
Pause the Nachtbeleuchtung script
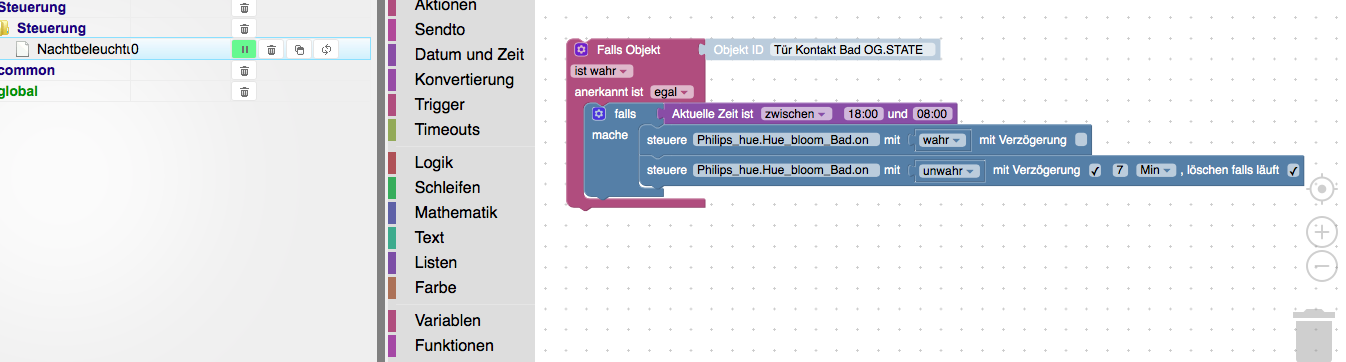click(x=245, y=49)
